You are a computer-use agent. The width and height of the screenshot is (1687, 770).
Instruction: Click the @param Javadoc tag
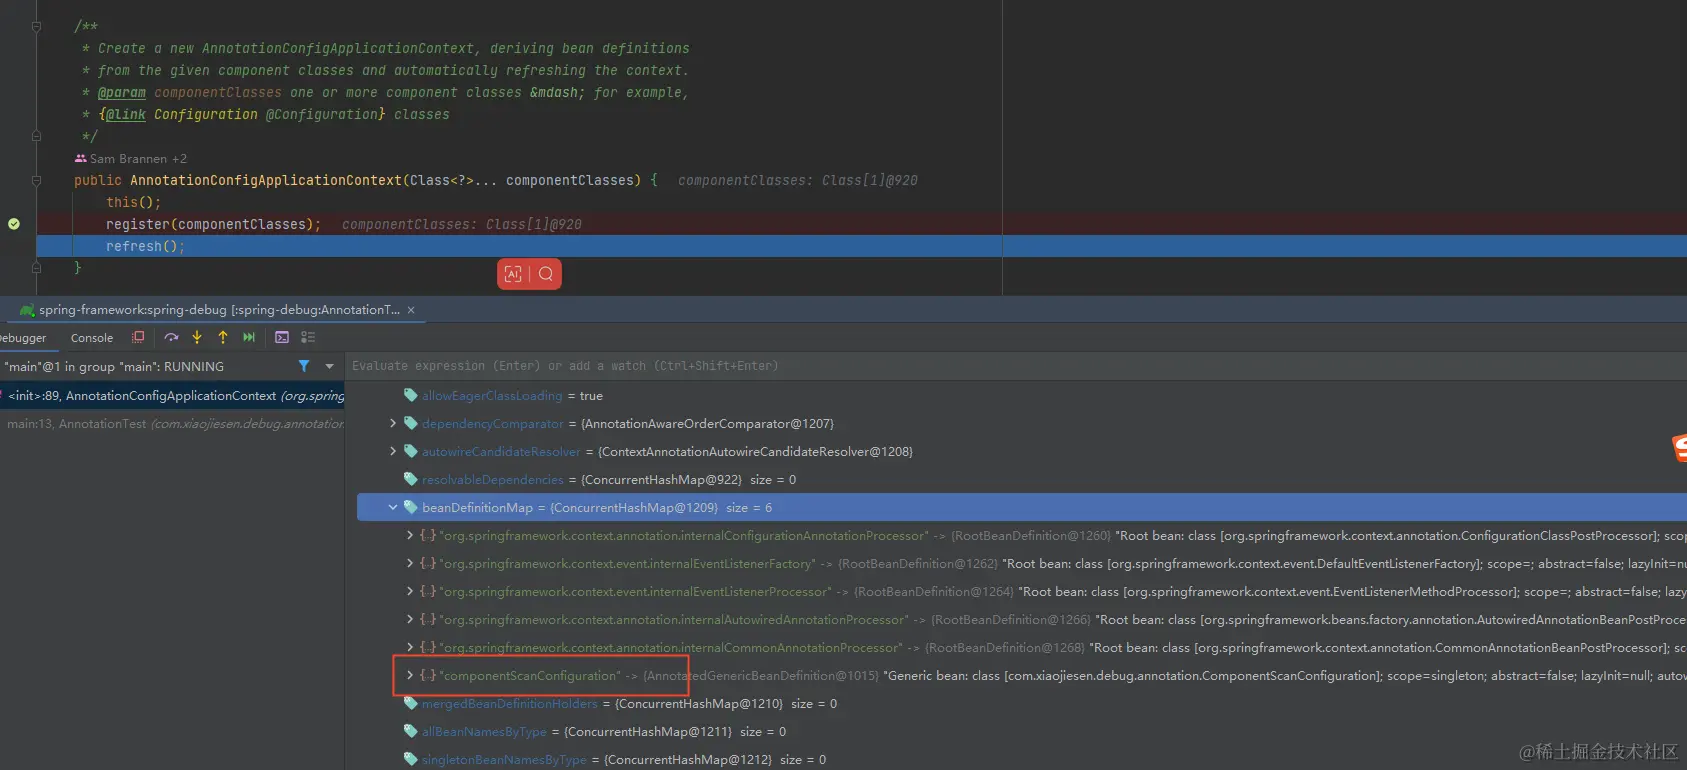pyautogui.click(x=122, y=92)
